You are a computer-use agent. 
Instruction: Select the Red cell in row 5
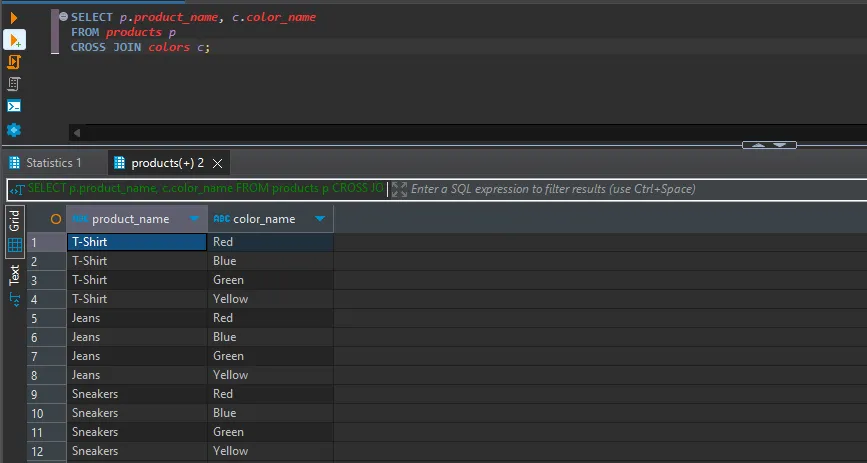coord(270,318)
